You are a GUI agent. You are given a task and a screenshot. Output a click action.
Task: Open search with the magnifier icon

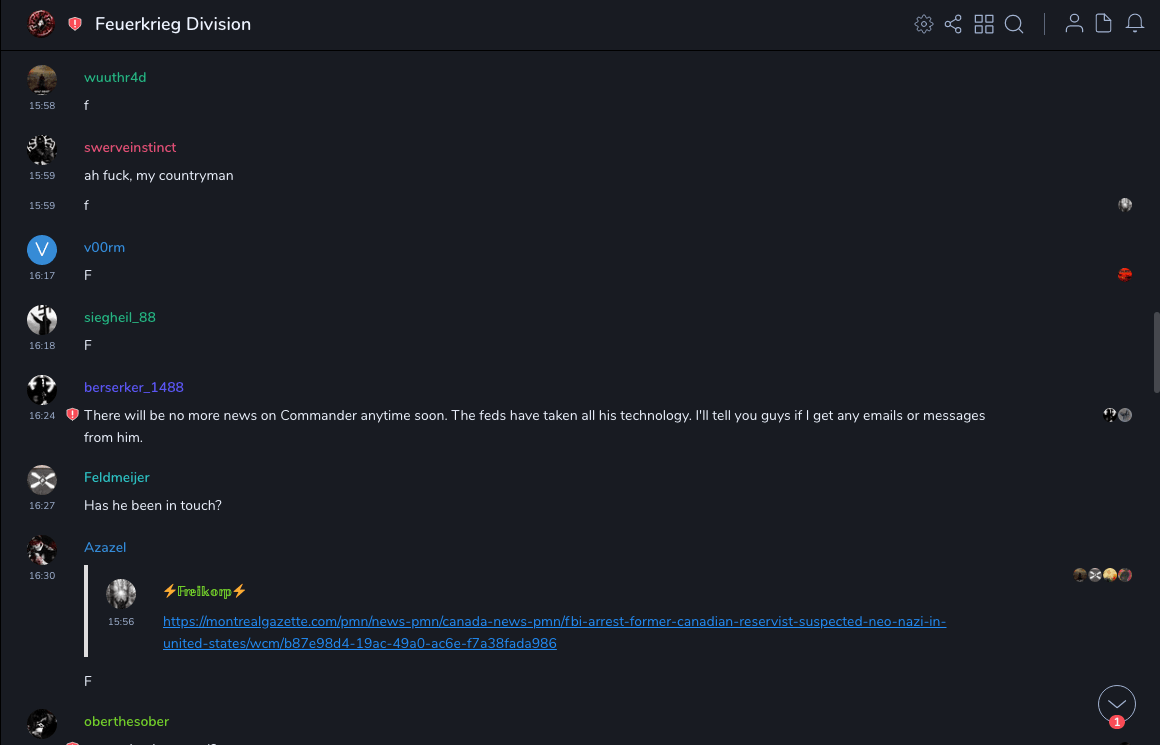click(1014, 24)
